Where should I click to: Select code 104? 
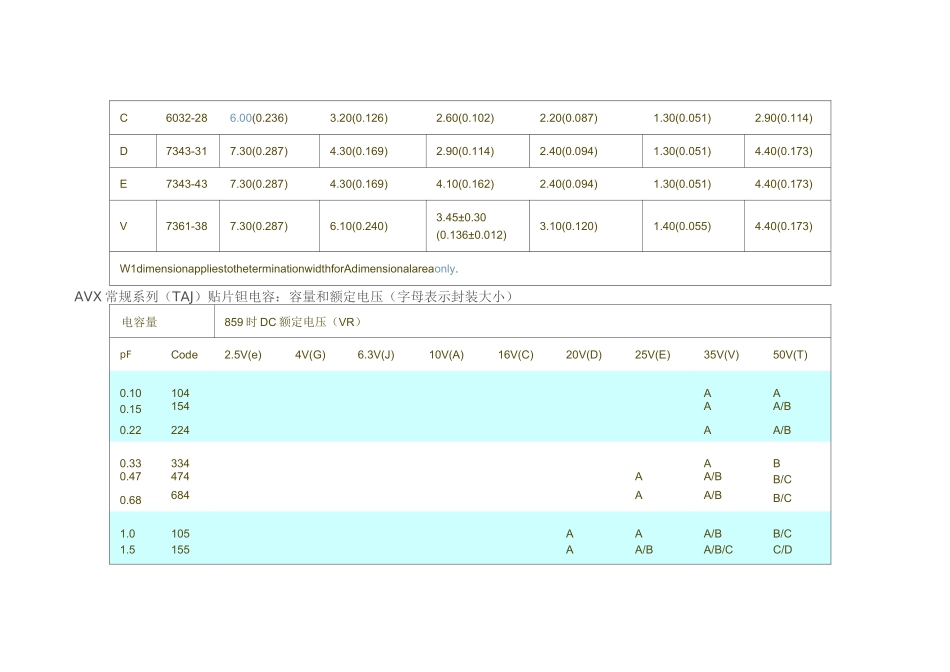click(180, 394)
